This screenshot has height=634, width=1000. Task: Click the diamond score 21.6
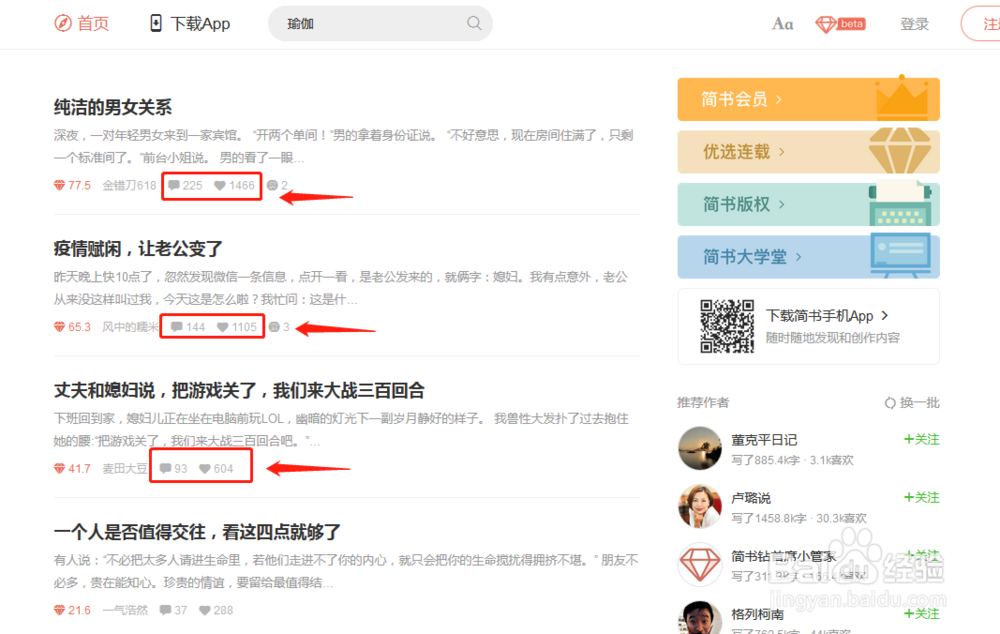pyautogui.click(x=72, y=610)
